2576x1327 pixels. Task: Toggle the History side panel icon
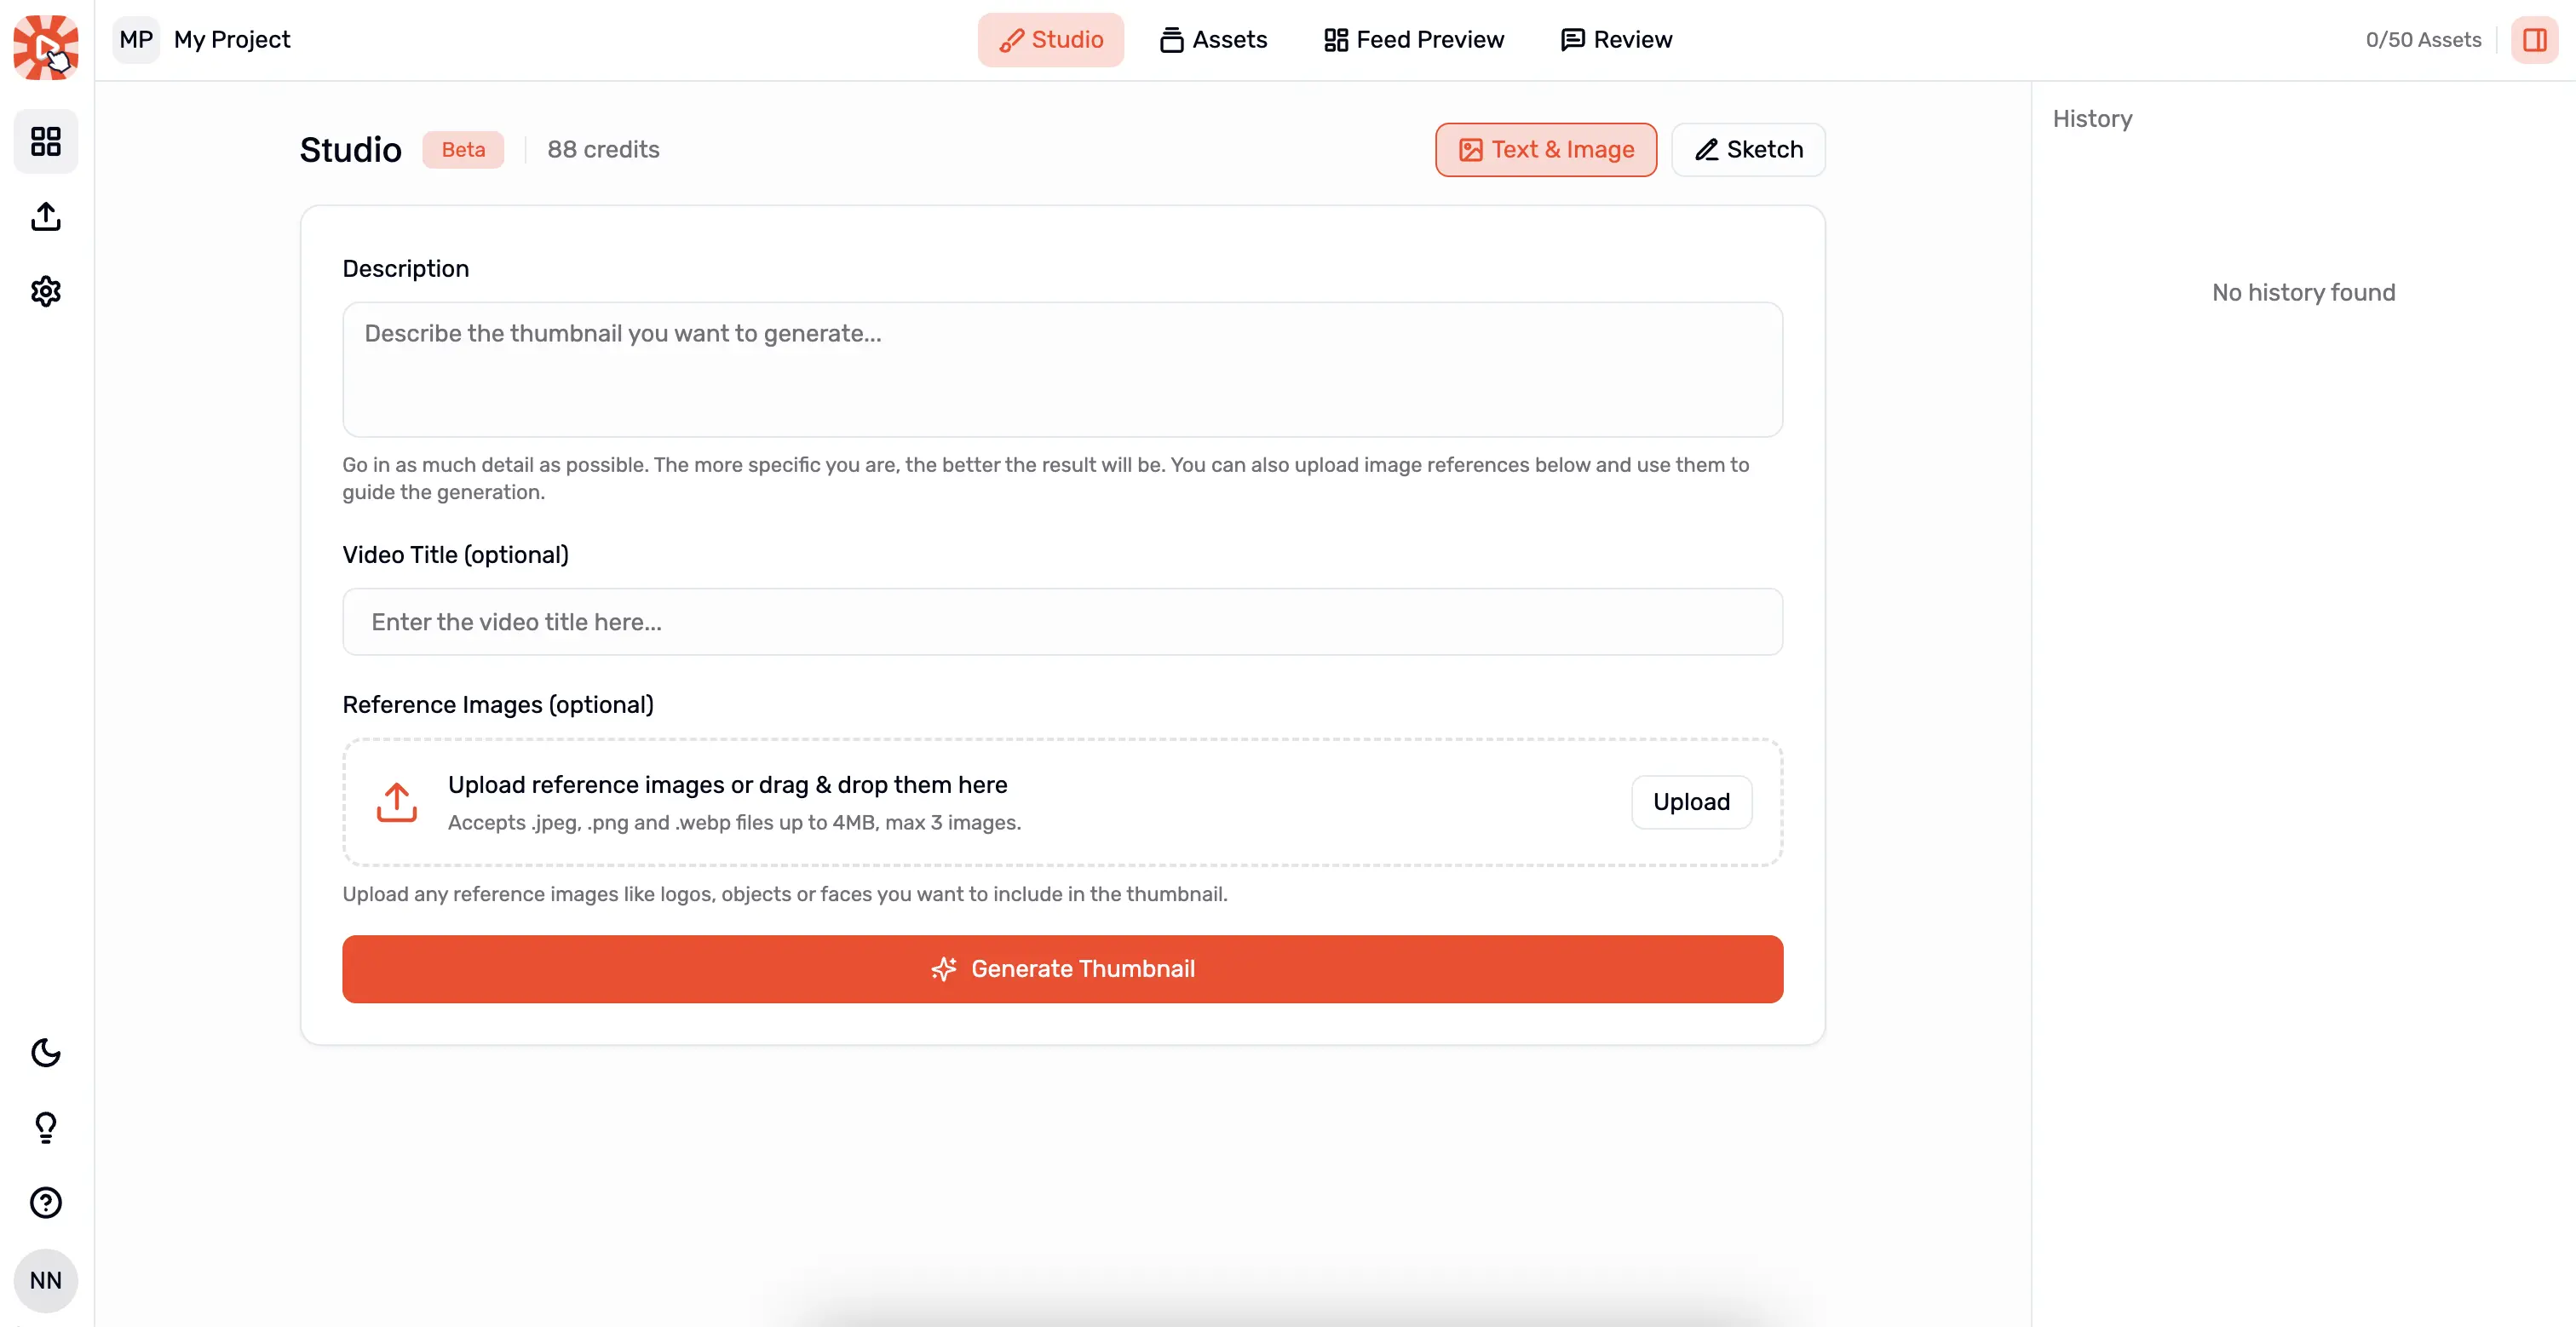[2535, 40]
